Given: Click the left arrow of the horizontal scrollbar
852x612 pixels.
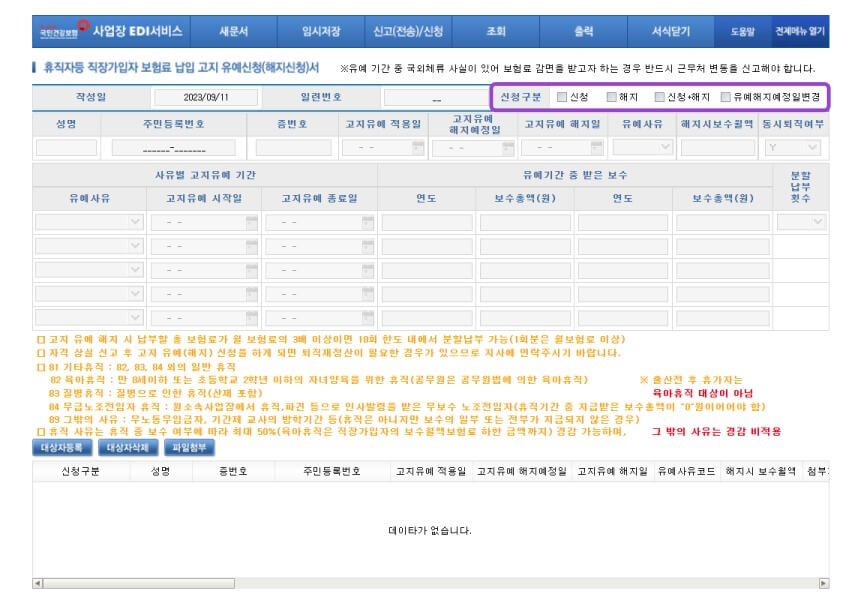Looking at the screenshot, I should tap(38, 583).
